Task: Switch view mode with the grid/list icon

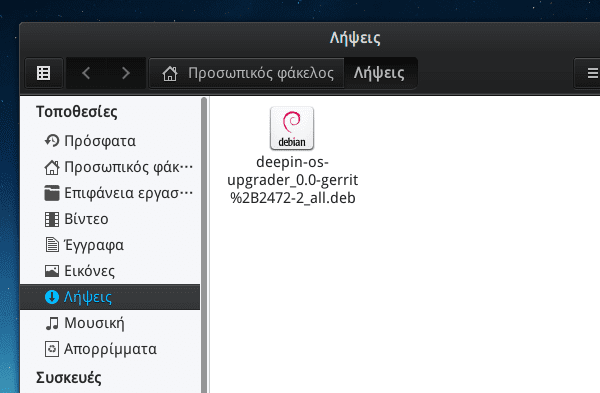Action: (44, 73)
